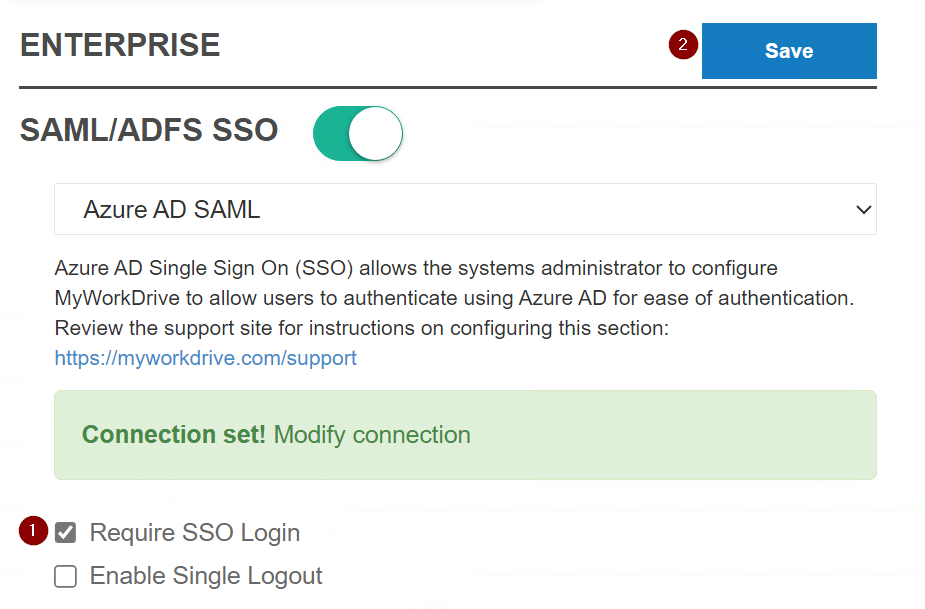The image size is (925, 609).
Task: Click the Enable Single Logout label text
Action: (205, 576)
